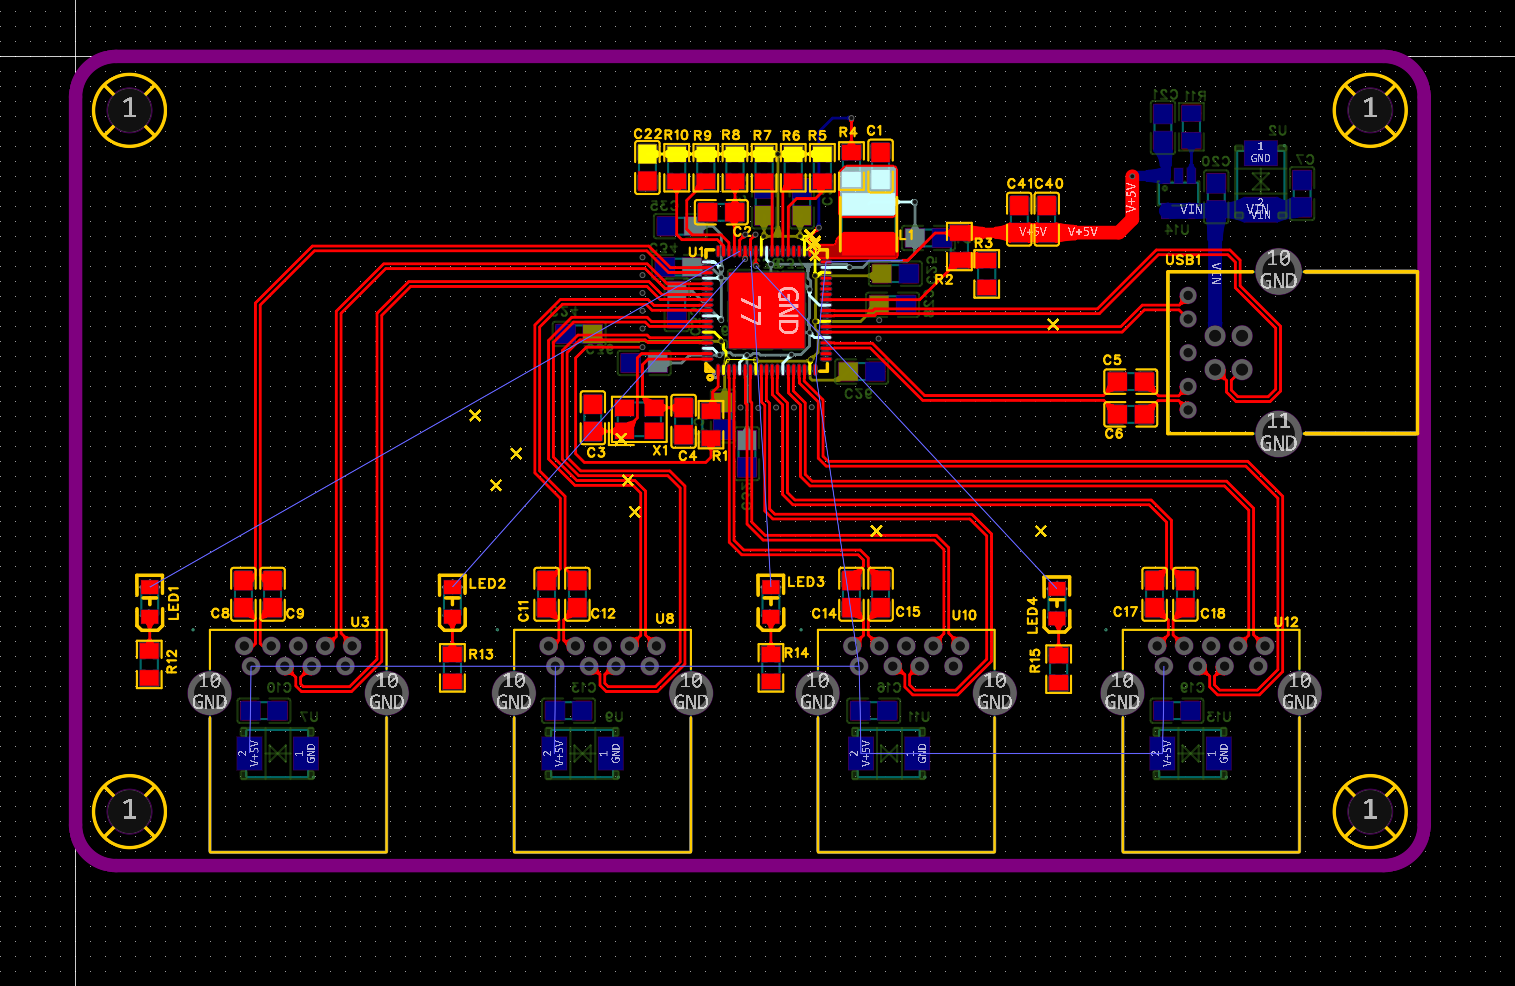This screenshot has width=1515, height=986.
Task: Click the U12 reference label
Action: pos(1286,622)
